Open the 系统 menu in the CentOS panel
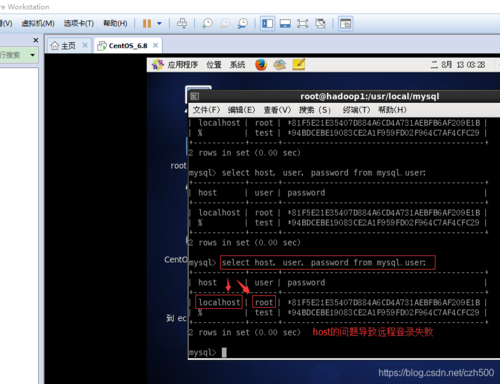This screenshot has width=500, height=384. pos(237,65)
